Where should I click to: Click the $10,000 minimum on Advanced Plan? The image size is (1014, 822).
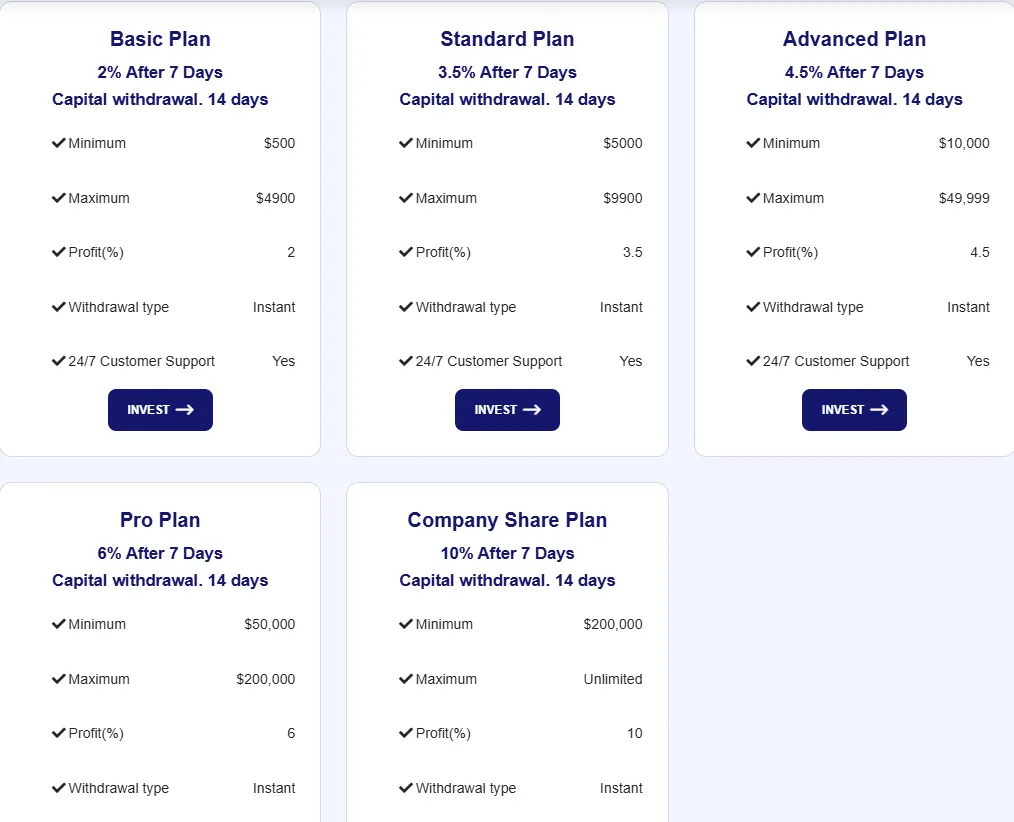(x=964, y=143)
